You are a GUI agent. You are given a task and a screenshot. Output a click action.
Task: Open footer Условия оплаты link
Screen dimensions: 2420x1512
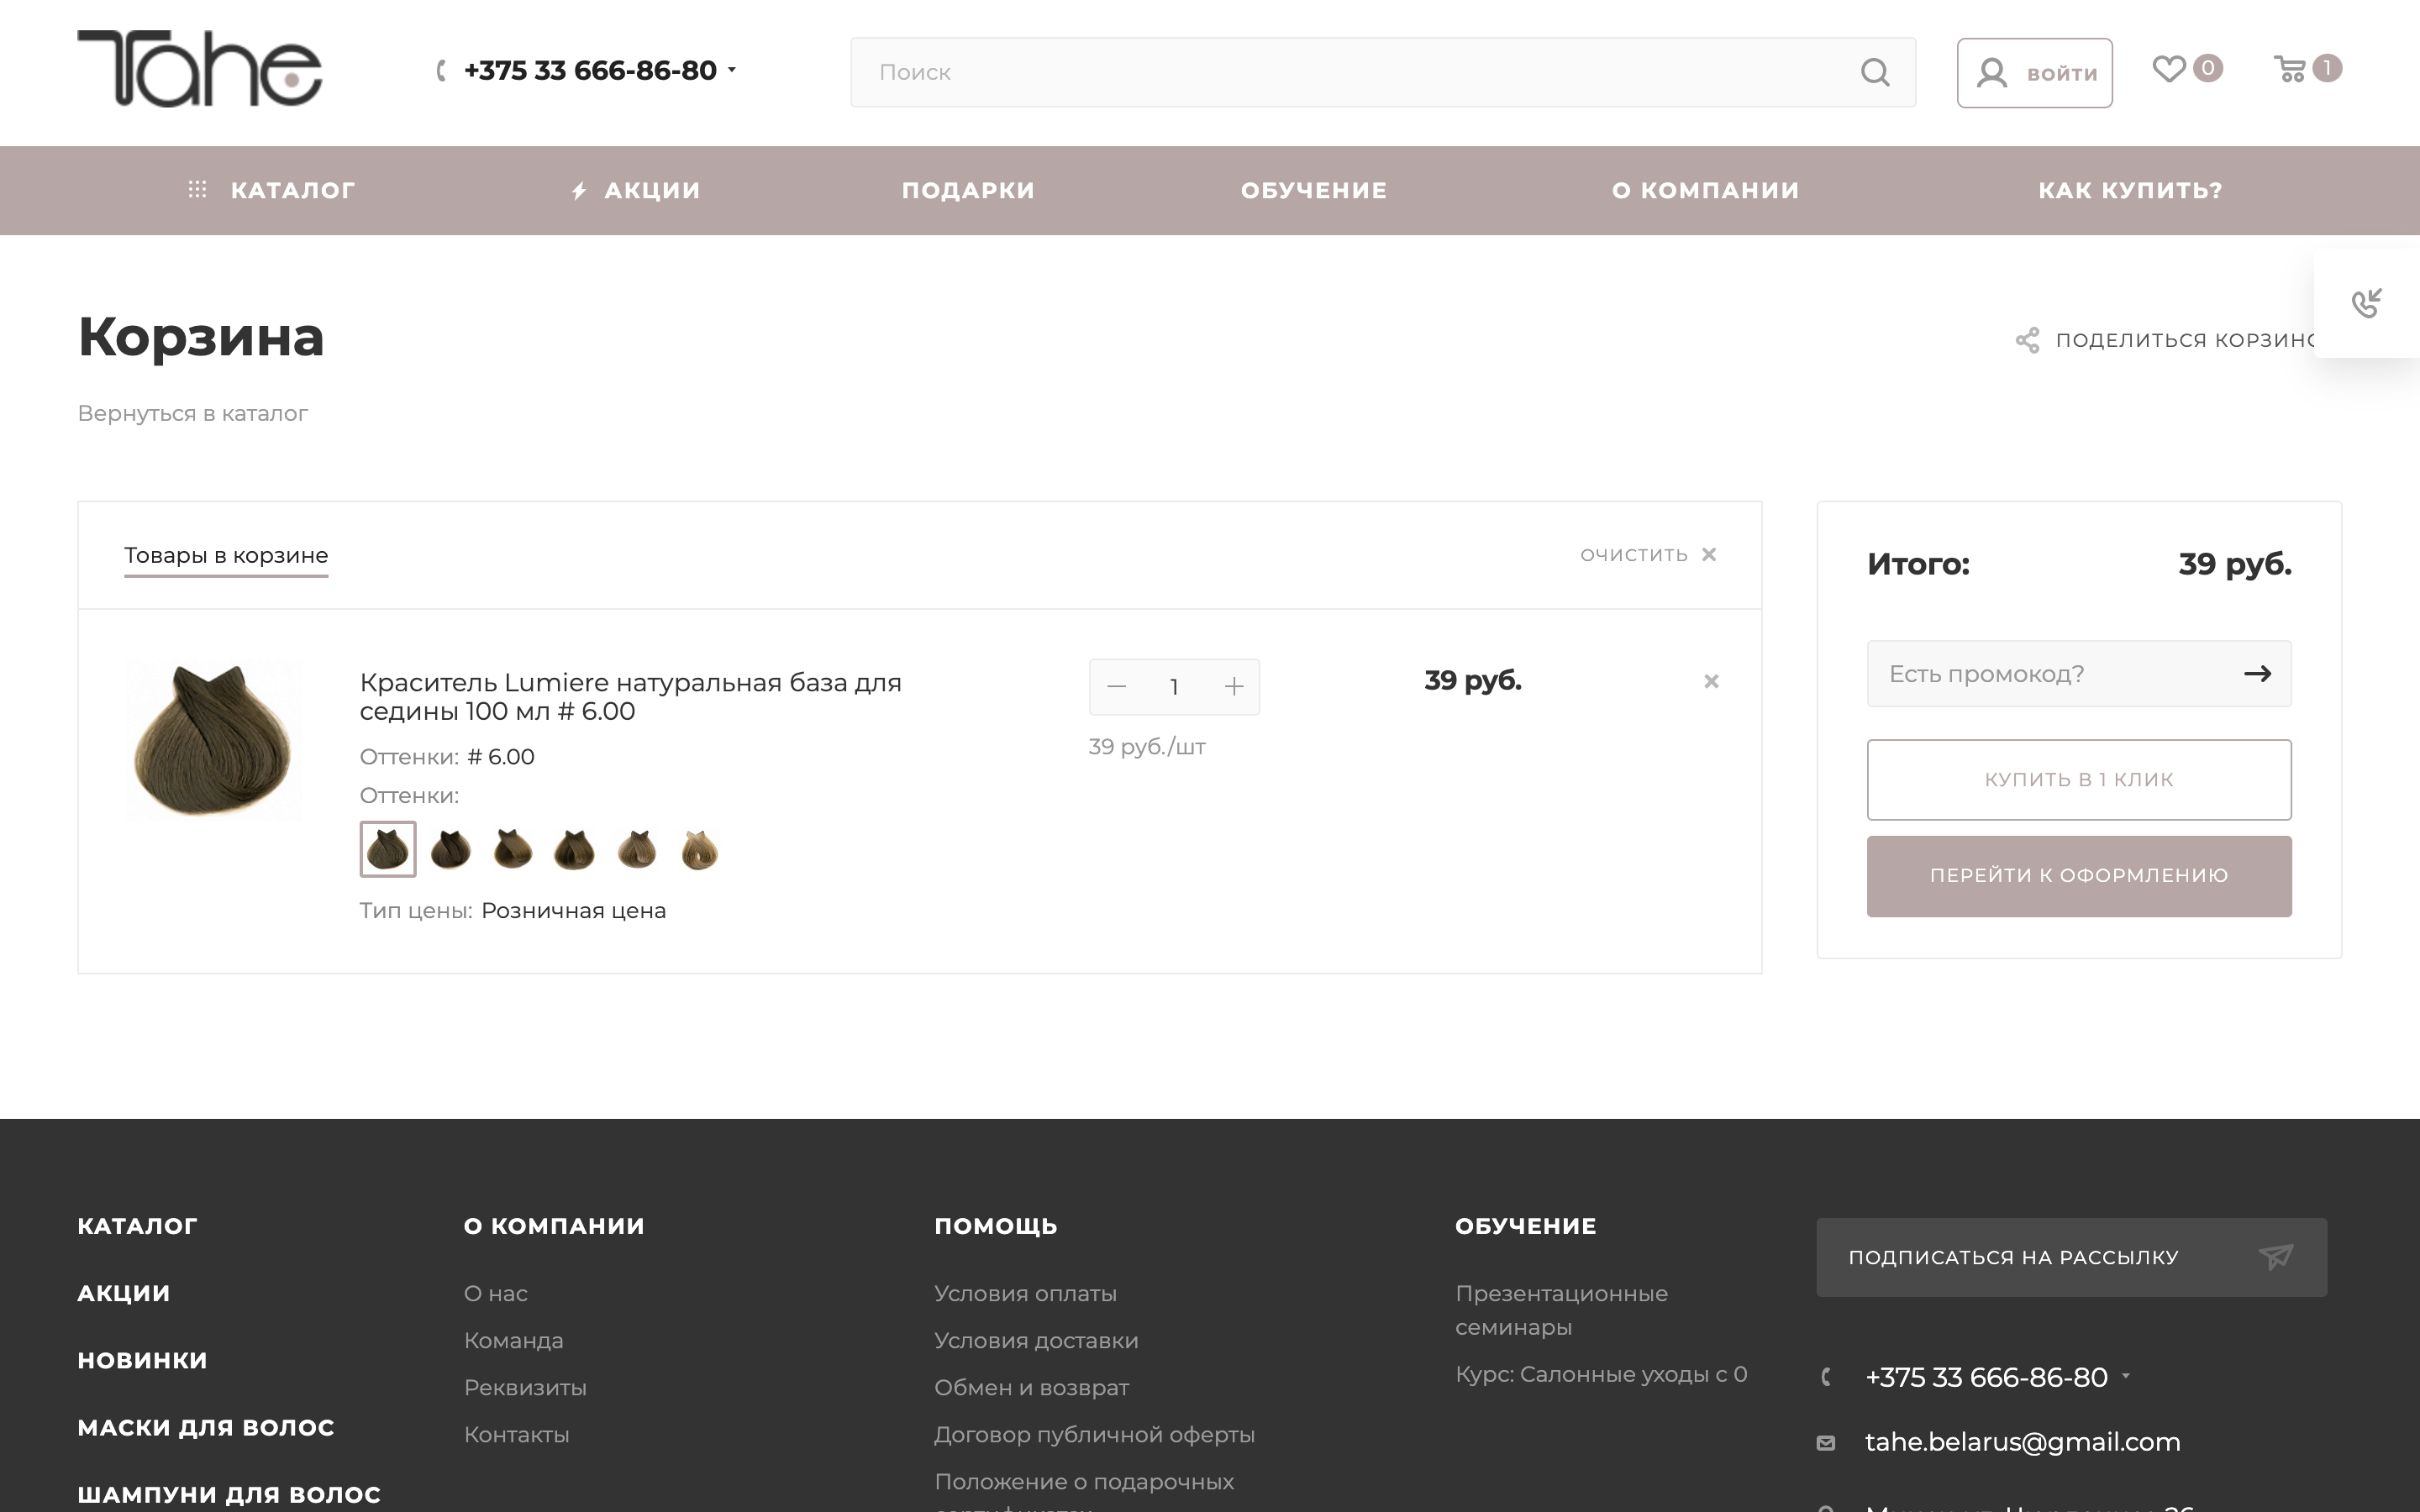pos(1025,1293)
